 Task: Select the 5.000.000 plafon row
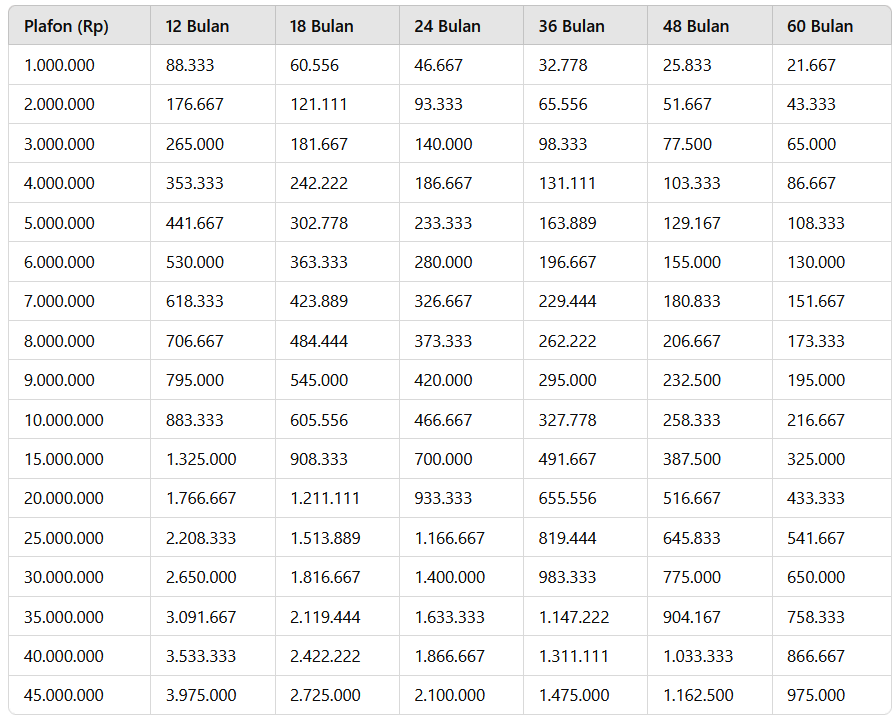point(450,223)
